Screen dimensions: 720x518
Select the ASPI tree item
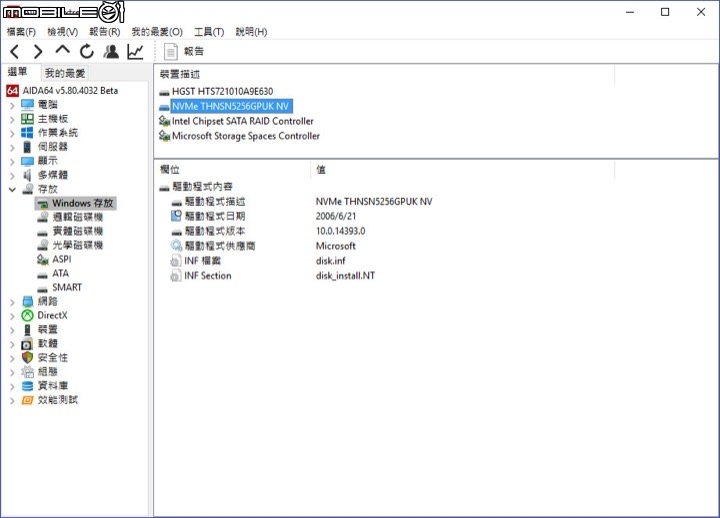(62, 259)
